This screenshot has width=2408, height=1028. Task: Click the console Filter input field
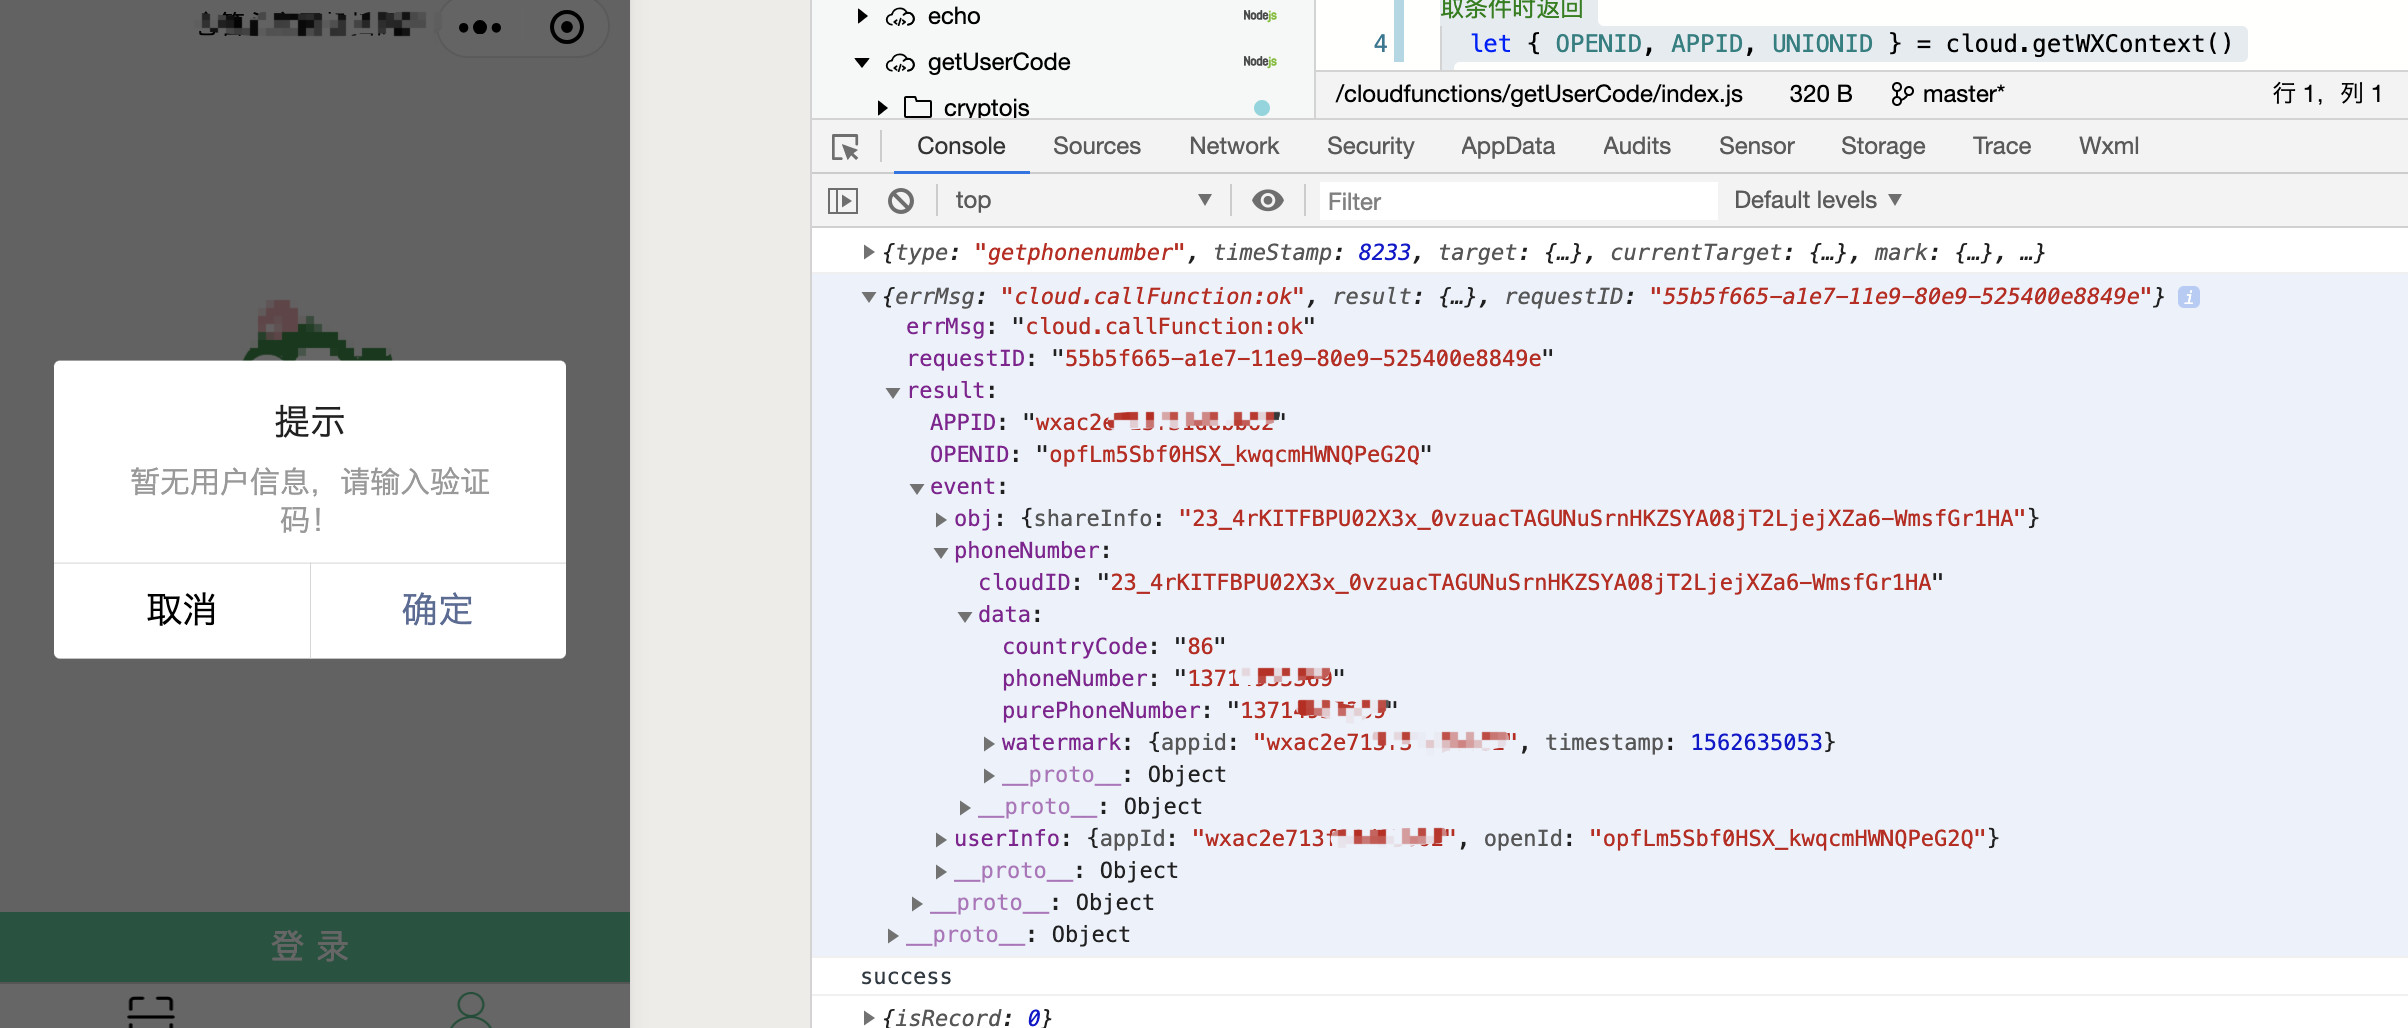[1517, 201]
